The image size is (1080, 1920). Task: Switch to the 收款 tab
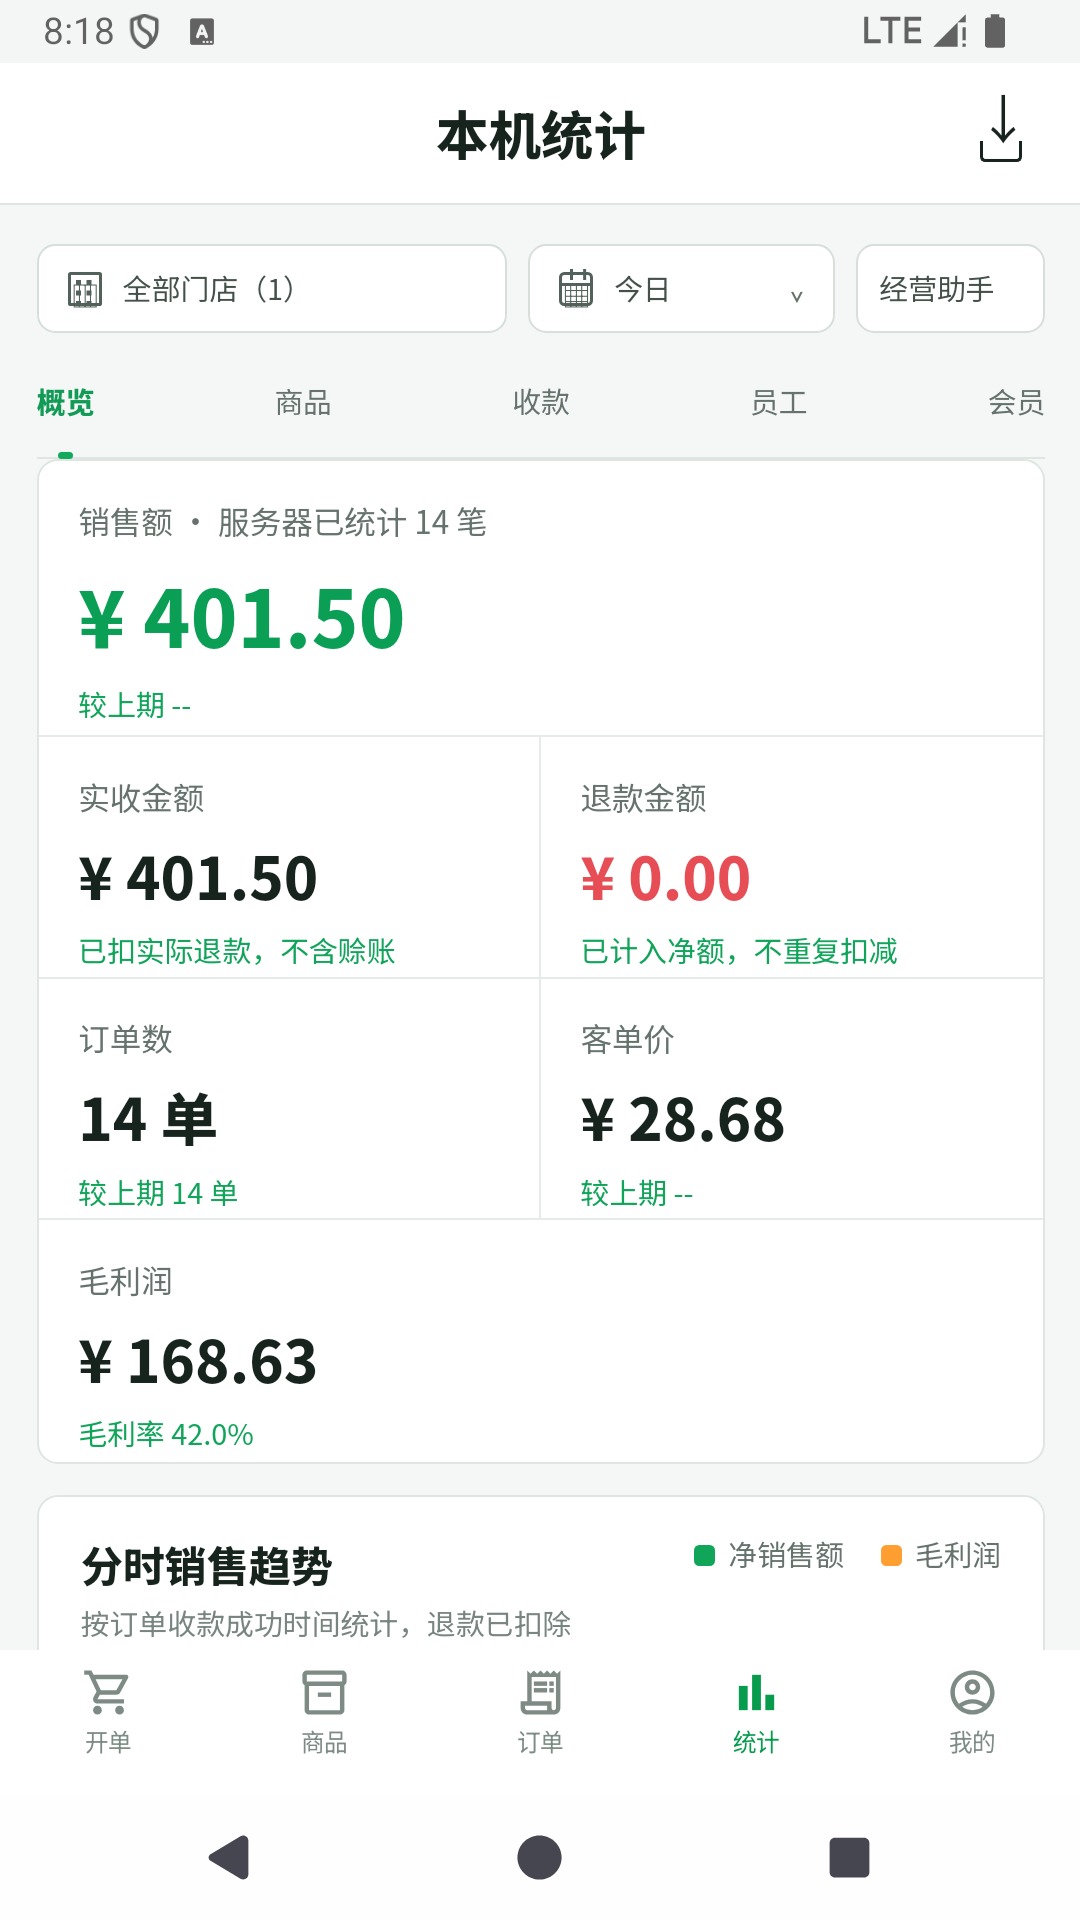[541, 402]
